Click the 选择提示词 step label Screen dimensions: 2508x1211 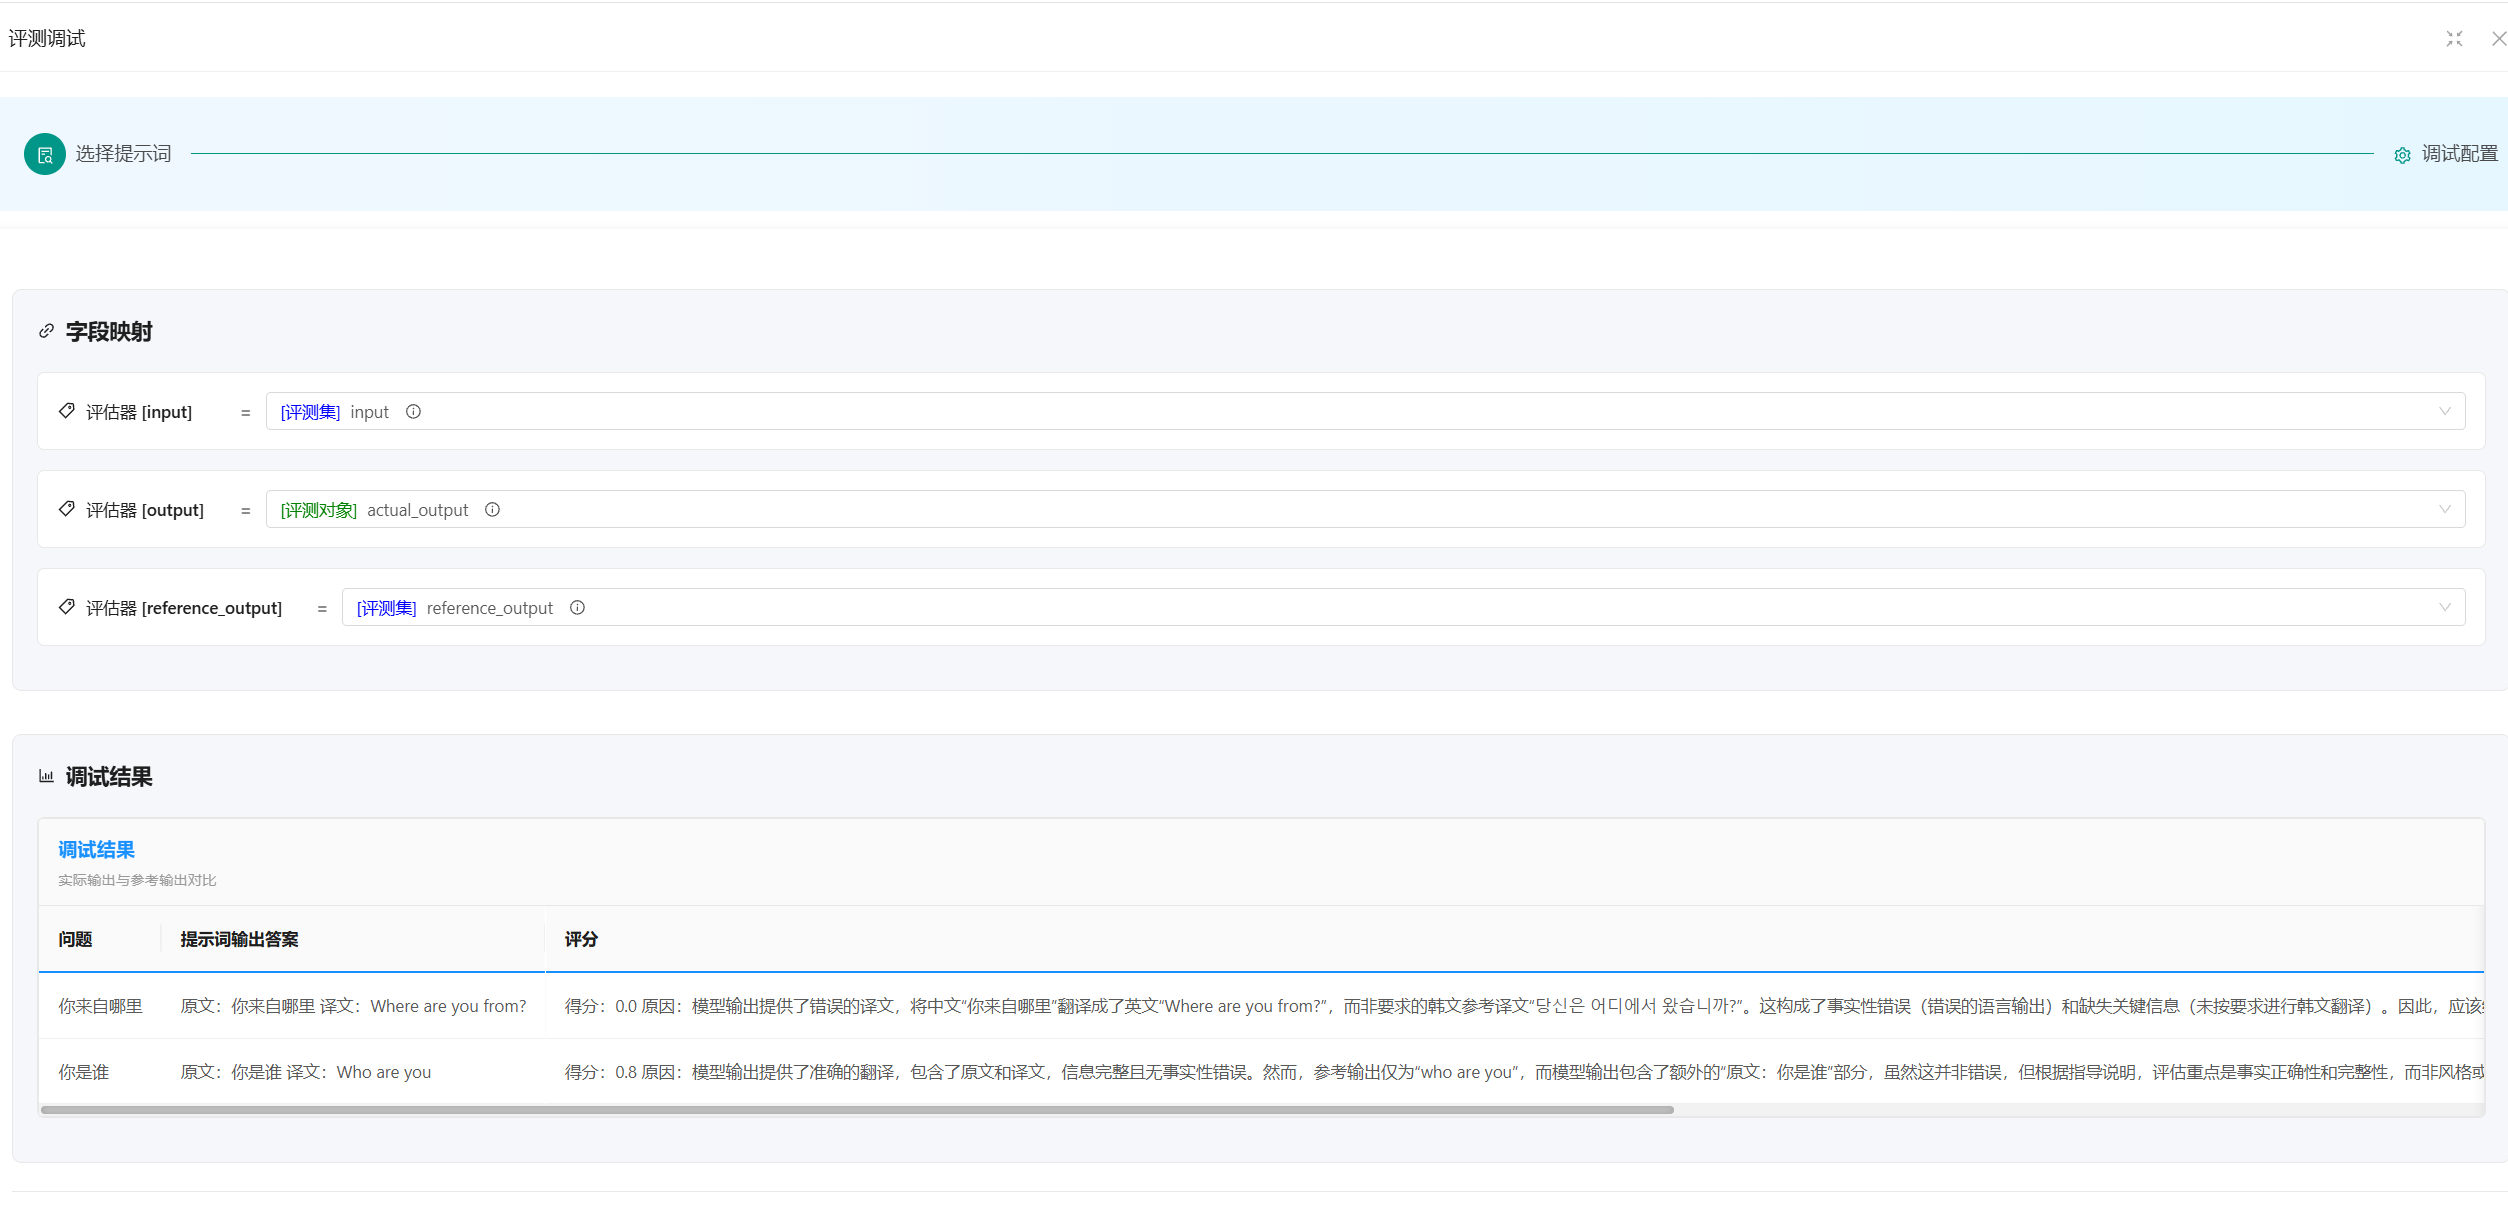[123, 154]
